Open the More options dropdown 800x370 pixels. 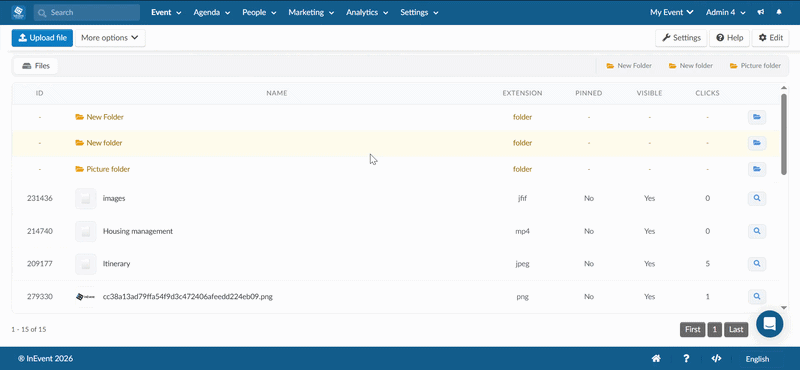110,38
